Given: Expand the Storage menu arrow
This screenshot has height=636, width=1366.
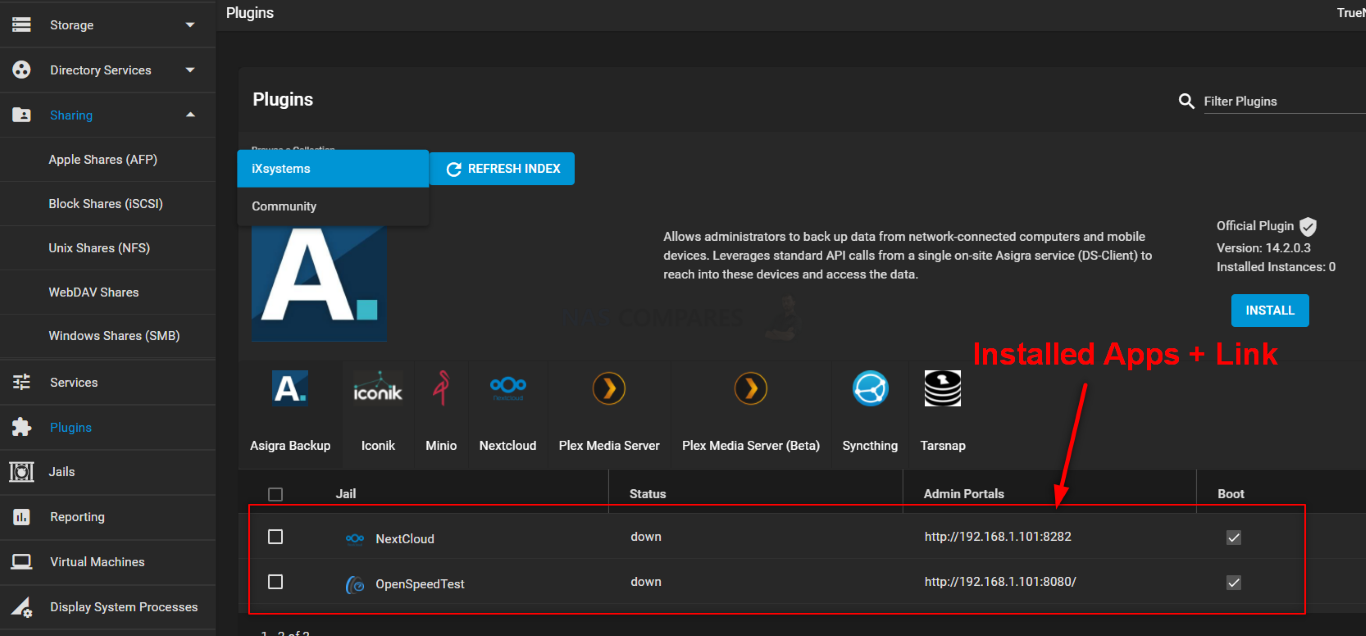Looking at the screenshot, I should [190, 25].
